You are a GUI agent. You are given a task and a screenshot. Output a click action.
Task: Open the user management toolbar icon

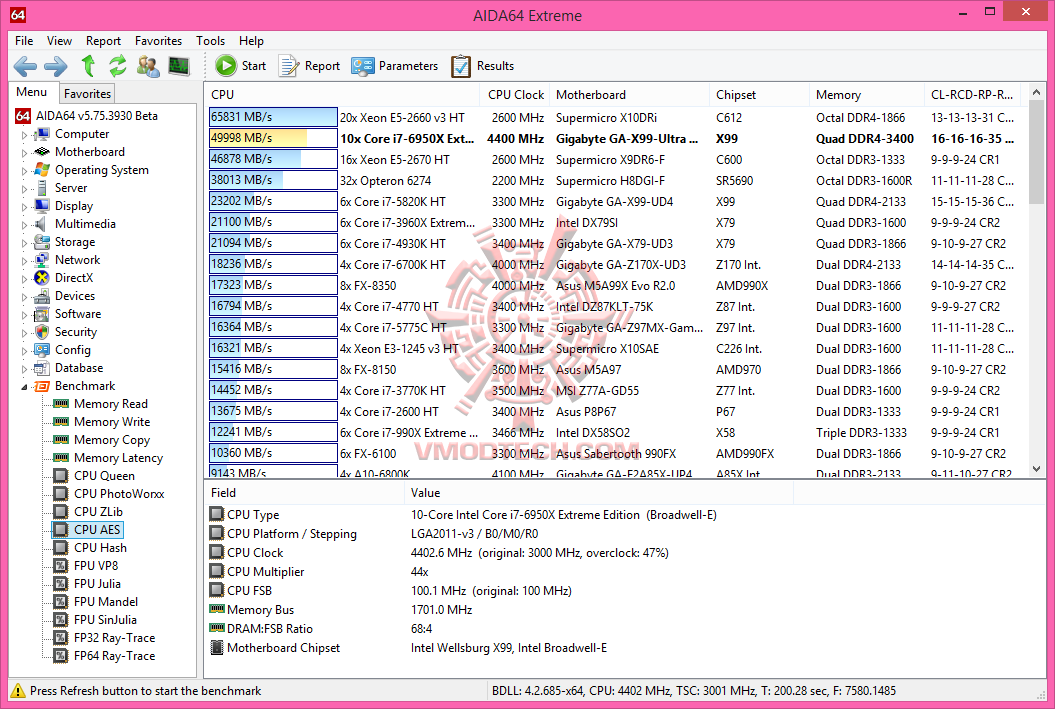point(148,66)
